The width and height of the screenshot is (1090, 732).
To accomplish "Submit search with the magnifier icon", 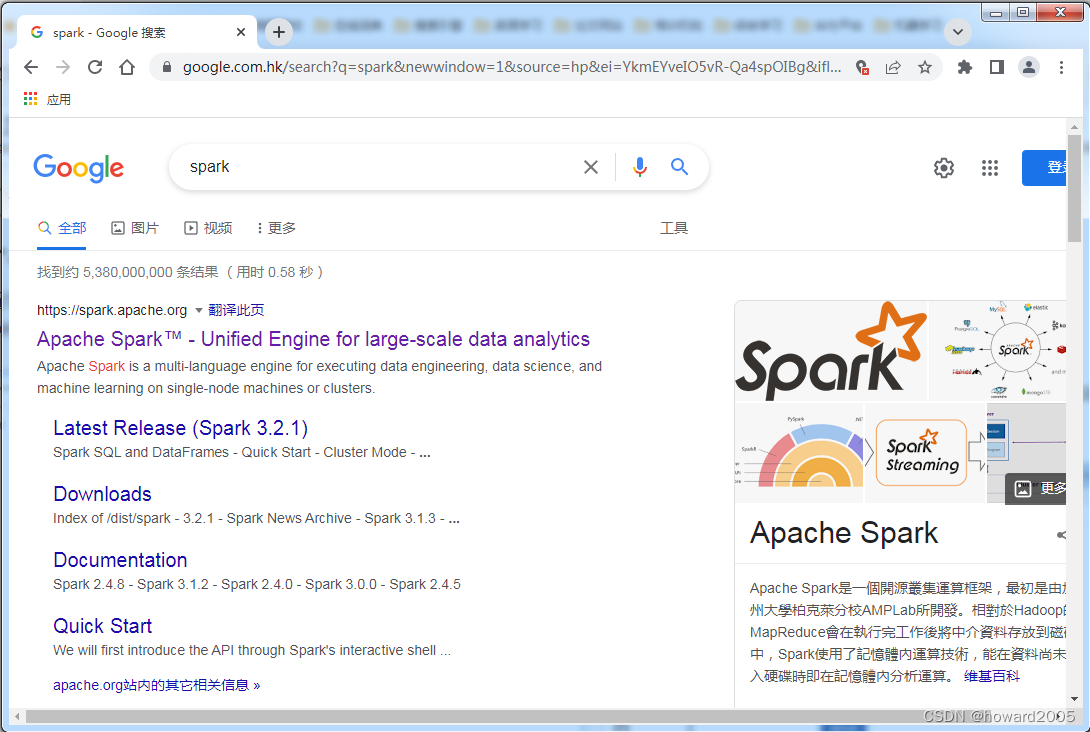I will [x=679, y=167].
